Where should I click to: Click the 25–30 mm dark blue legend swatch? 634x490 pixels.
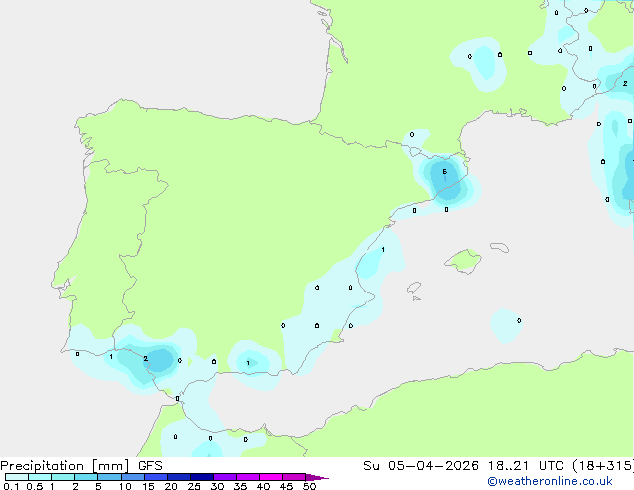(202, 477)
